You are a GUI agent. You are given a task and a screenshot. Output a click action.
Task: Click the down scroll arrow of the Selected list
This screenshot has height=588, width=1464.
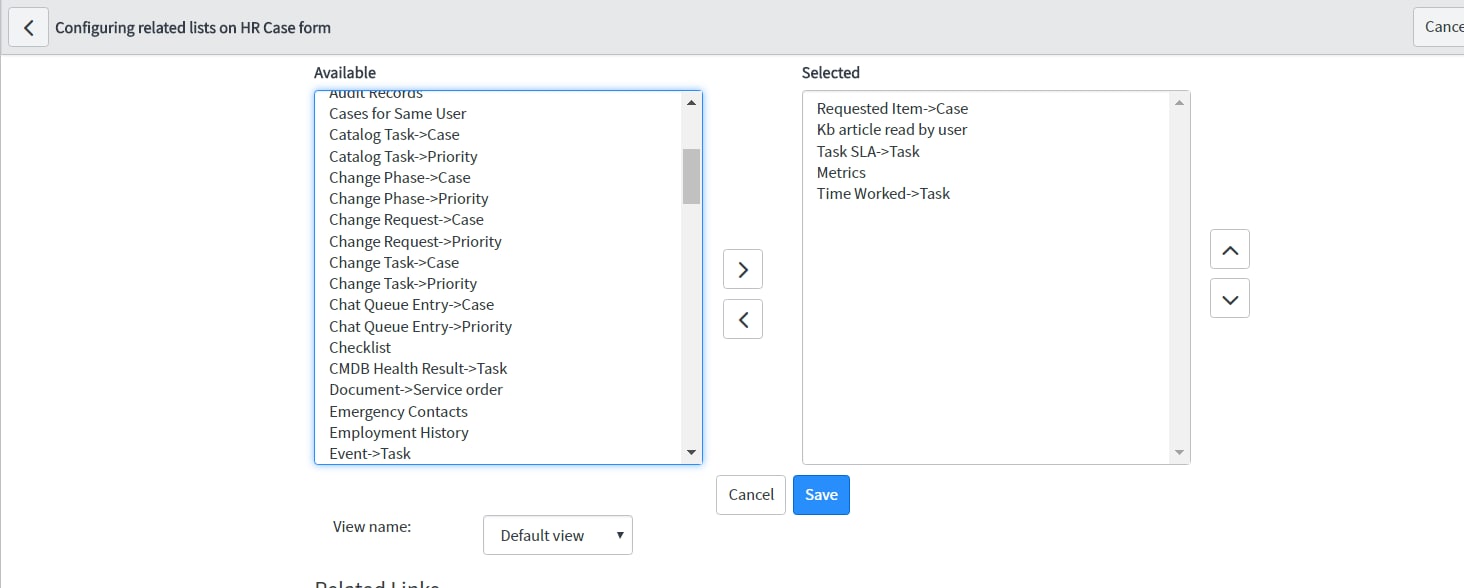[x=1179, y=451]
